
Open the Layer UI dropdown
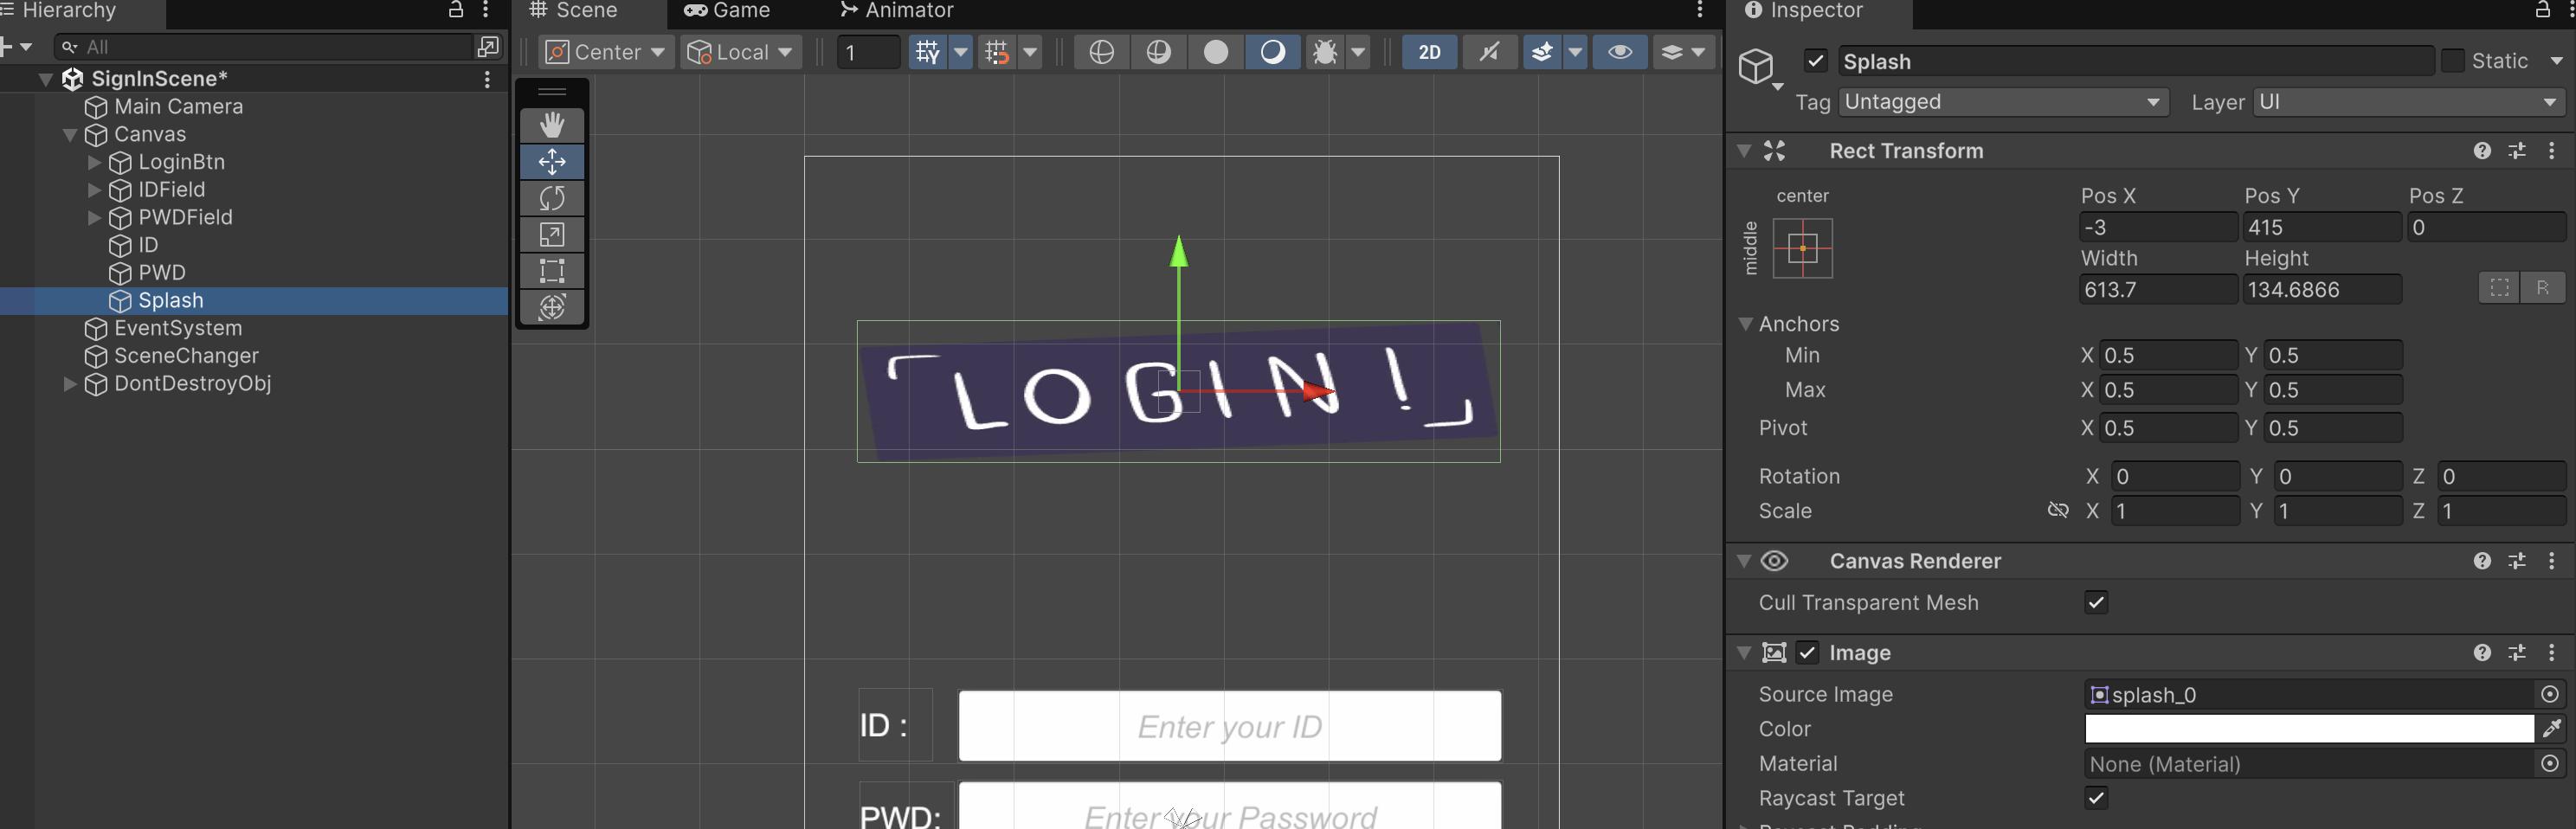click(x=2408, y=102)
